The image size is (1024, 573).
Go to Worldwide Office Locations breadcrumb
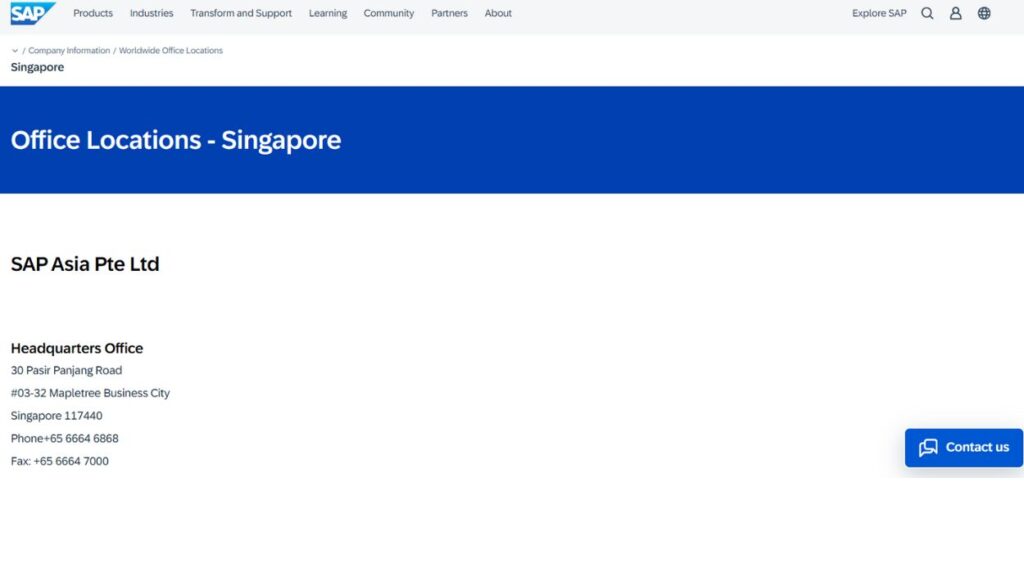tap(170, 50)
